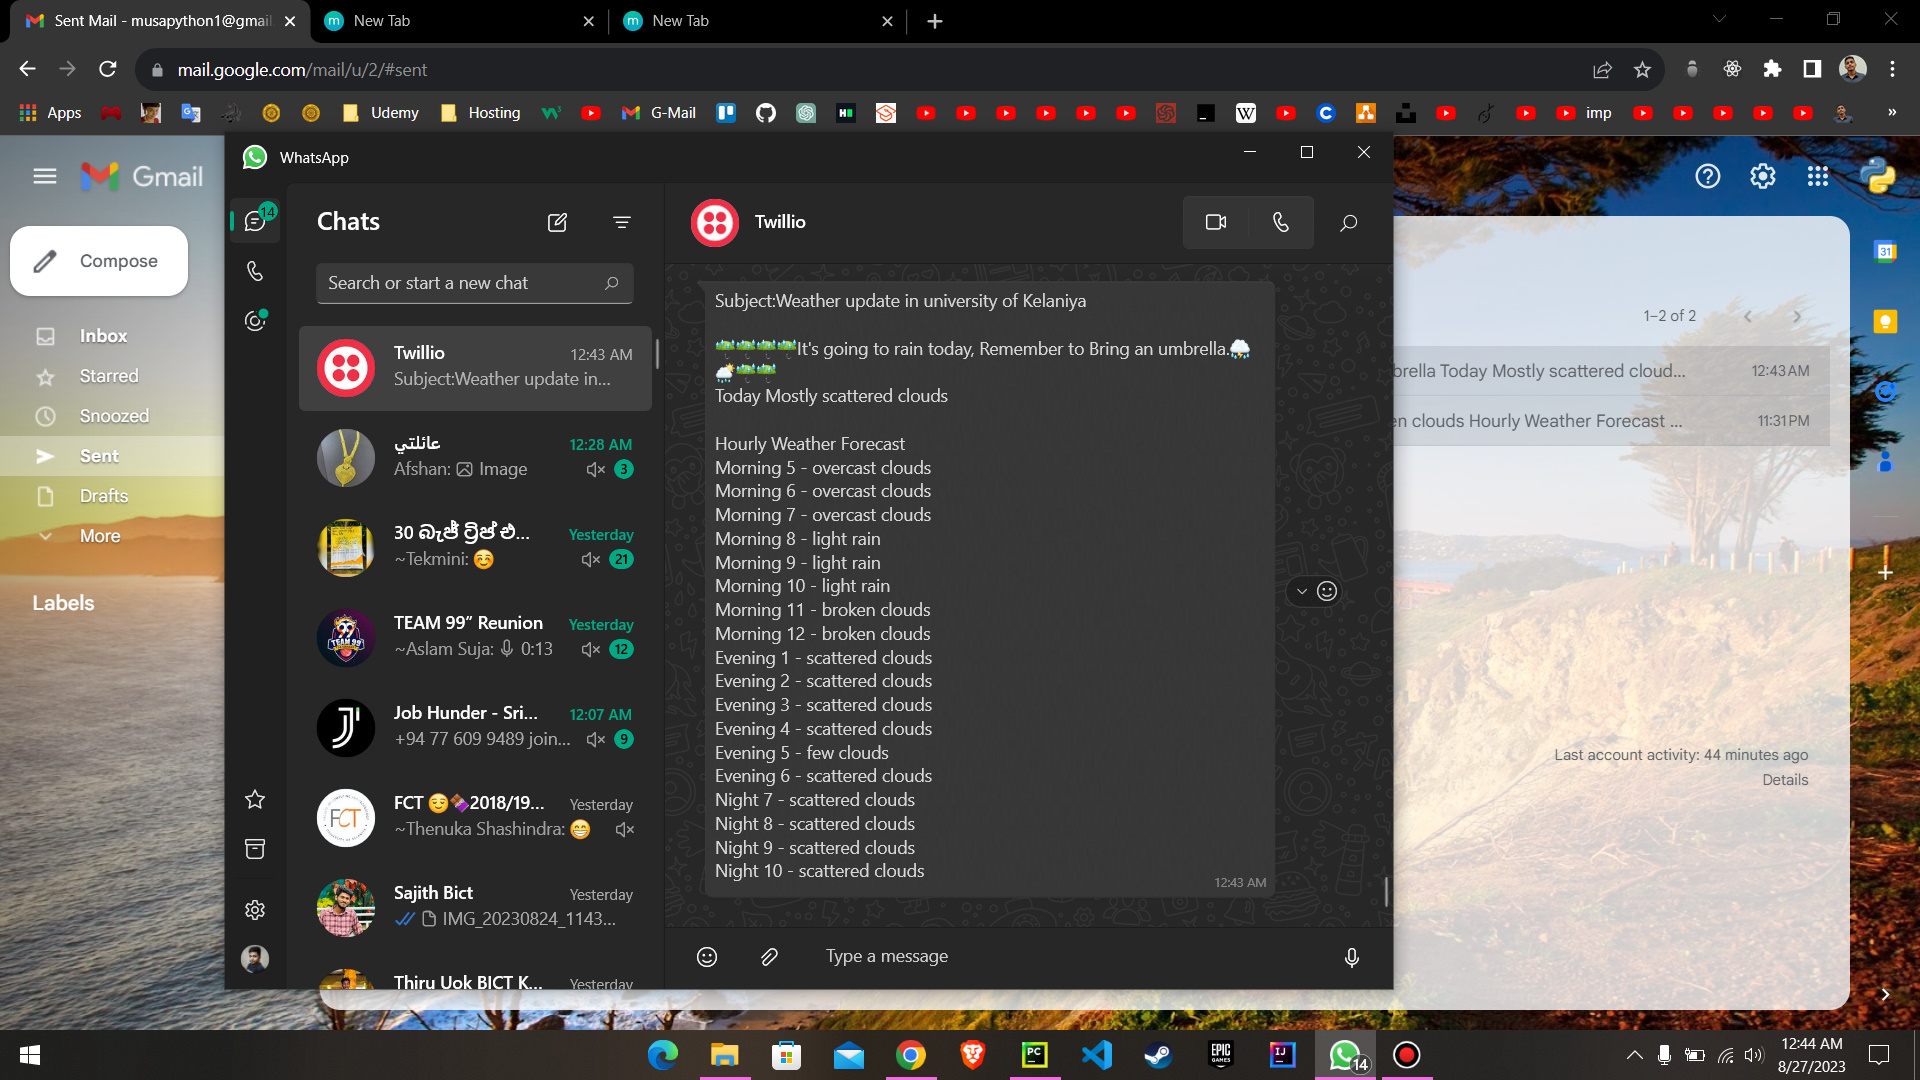Switch to the Calls section in WhatsApp sidebar

pos(254,270)
